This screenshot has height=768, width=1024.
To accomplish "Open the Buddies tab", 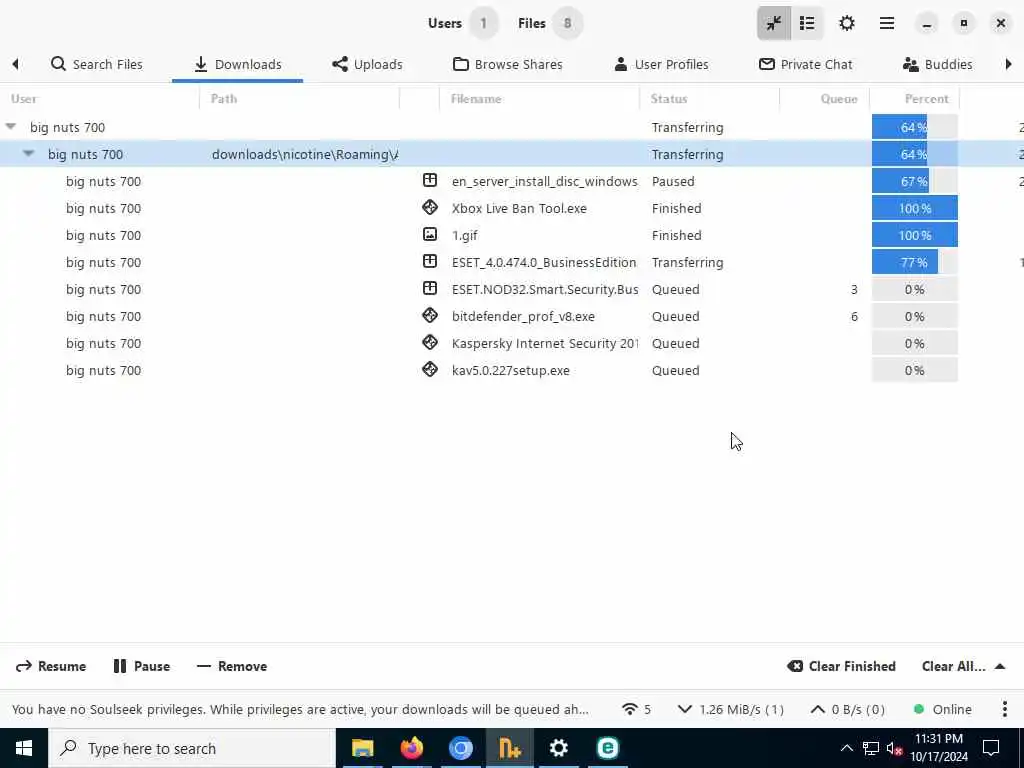I will click(937, 64).
